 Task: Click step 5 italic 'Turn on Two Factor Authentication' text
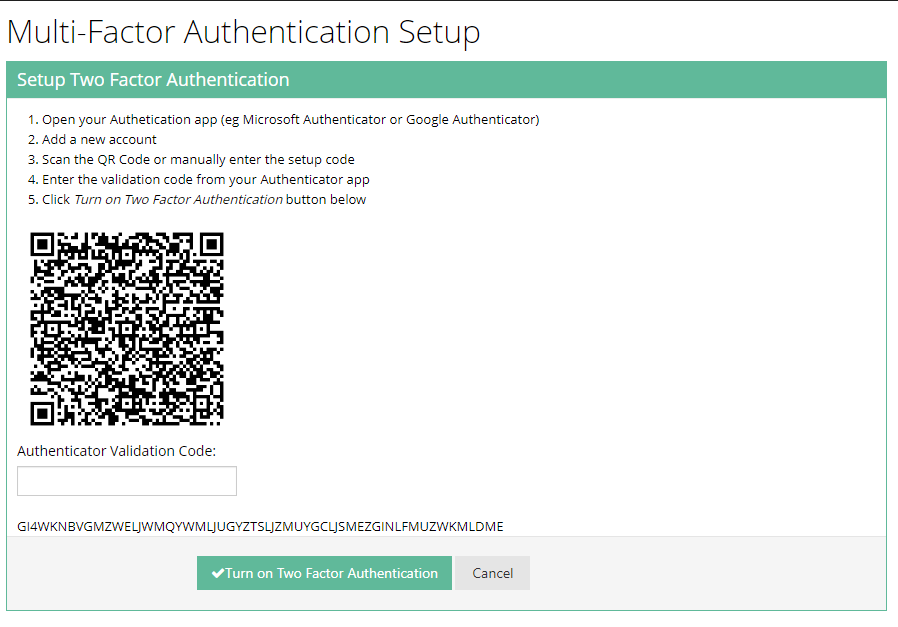coord(178,200)
